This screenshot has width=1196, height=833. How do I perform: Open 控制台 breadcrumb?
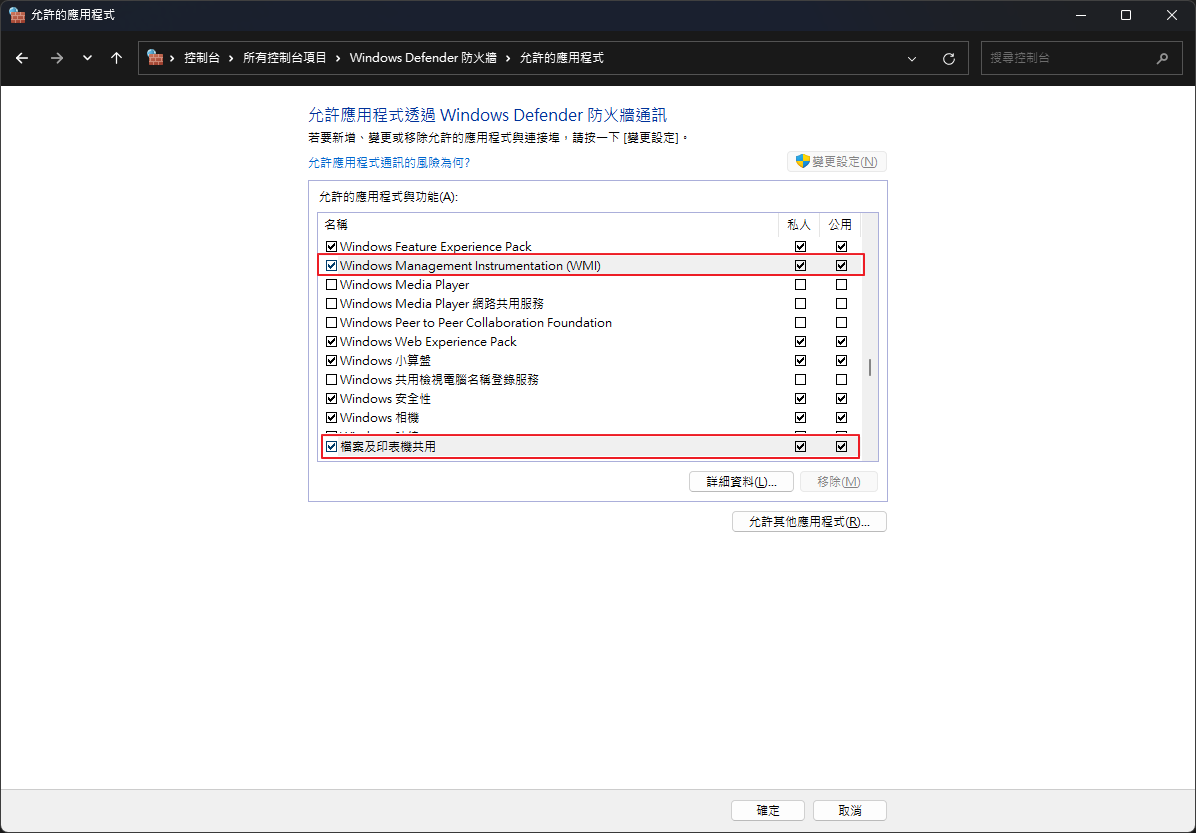click(x=202, y=58)
